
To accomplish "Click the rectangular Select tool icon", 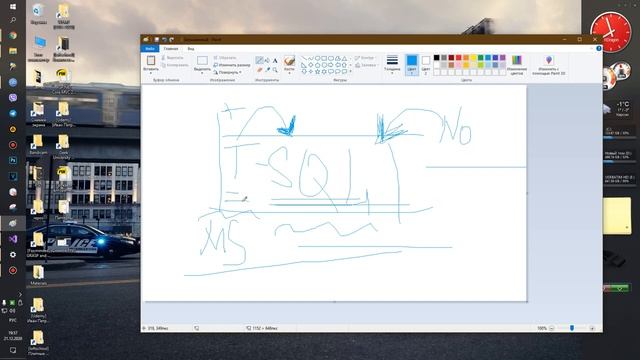I will pyautogui.click(x=202, y=60).
